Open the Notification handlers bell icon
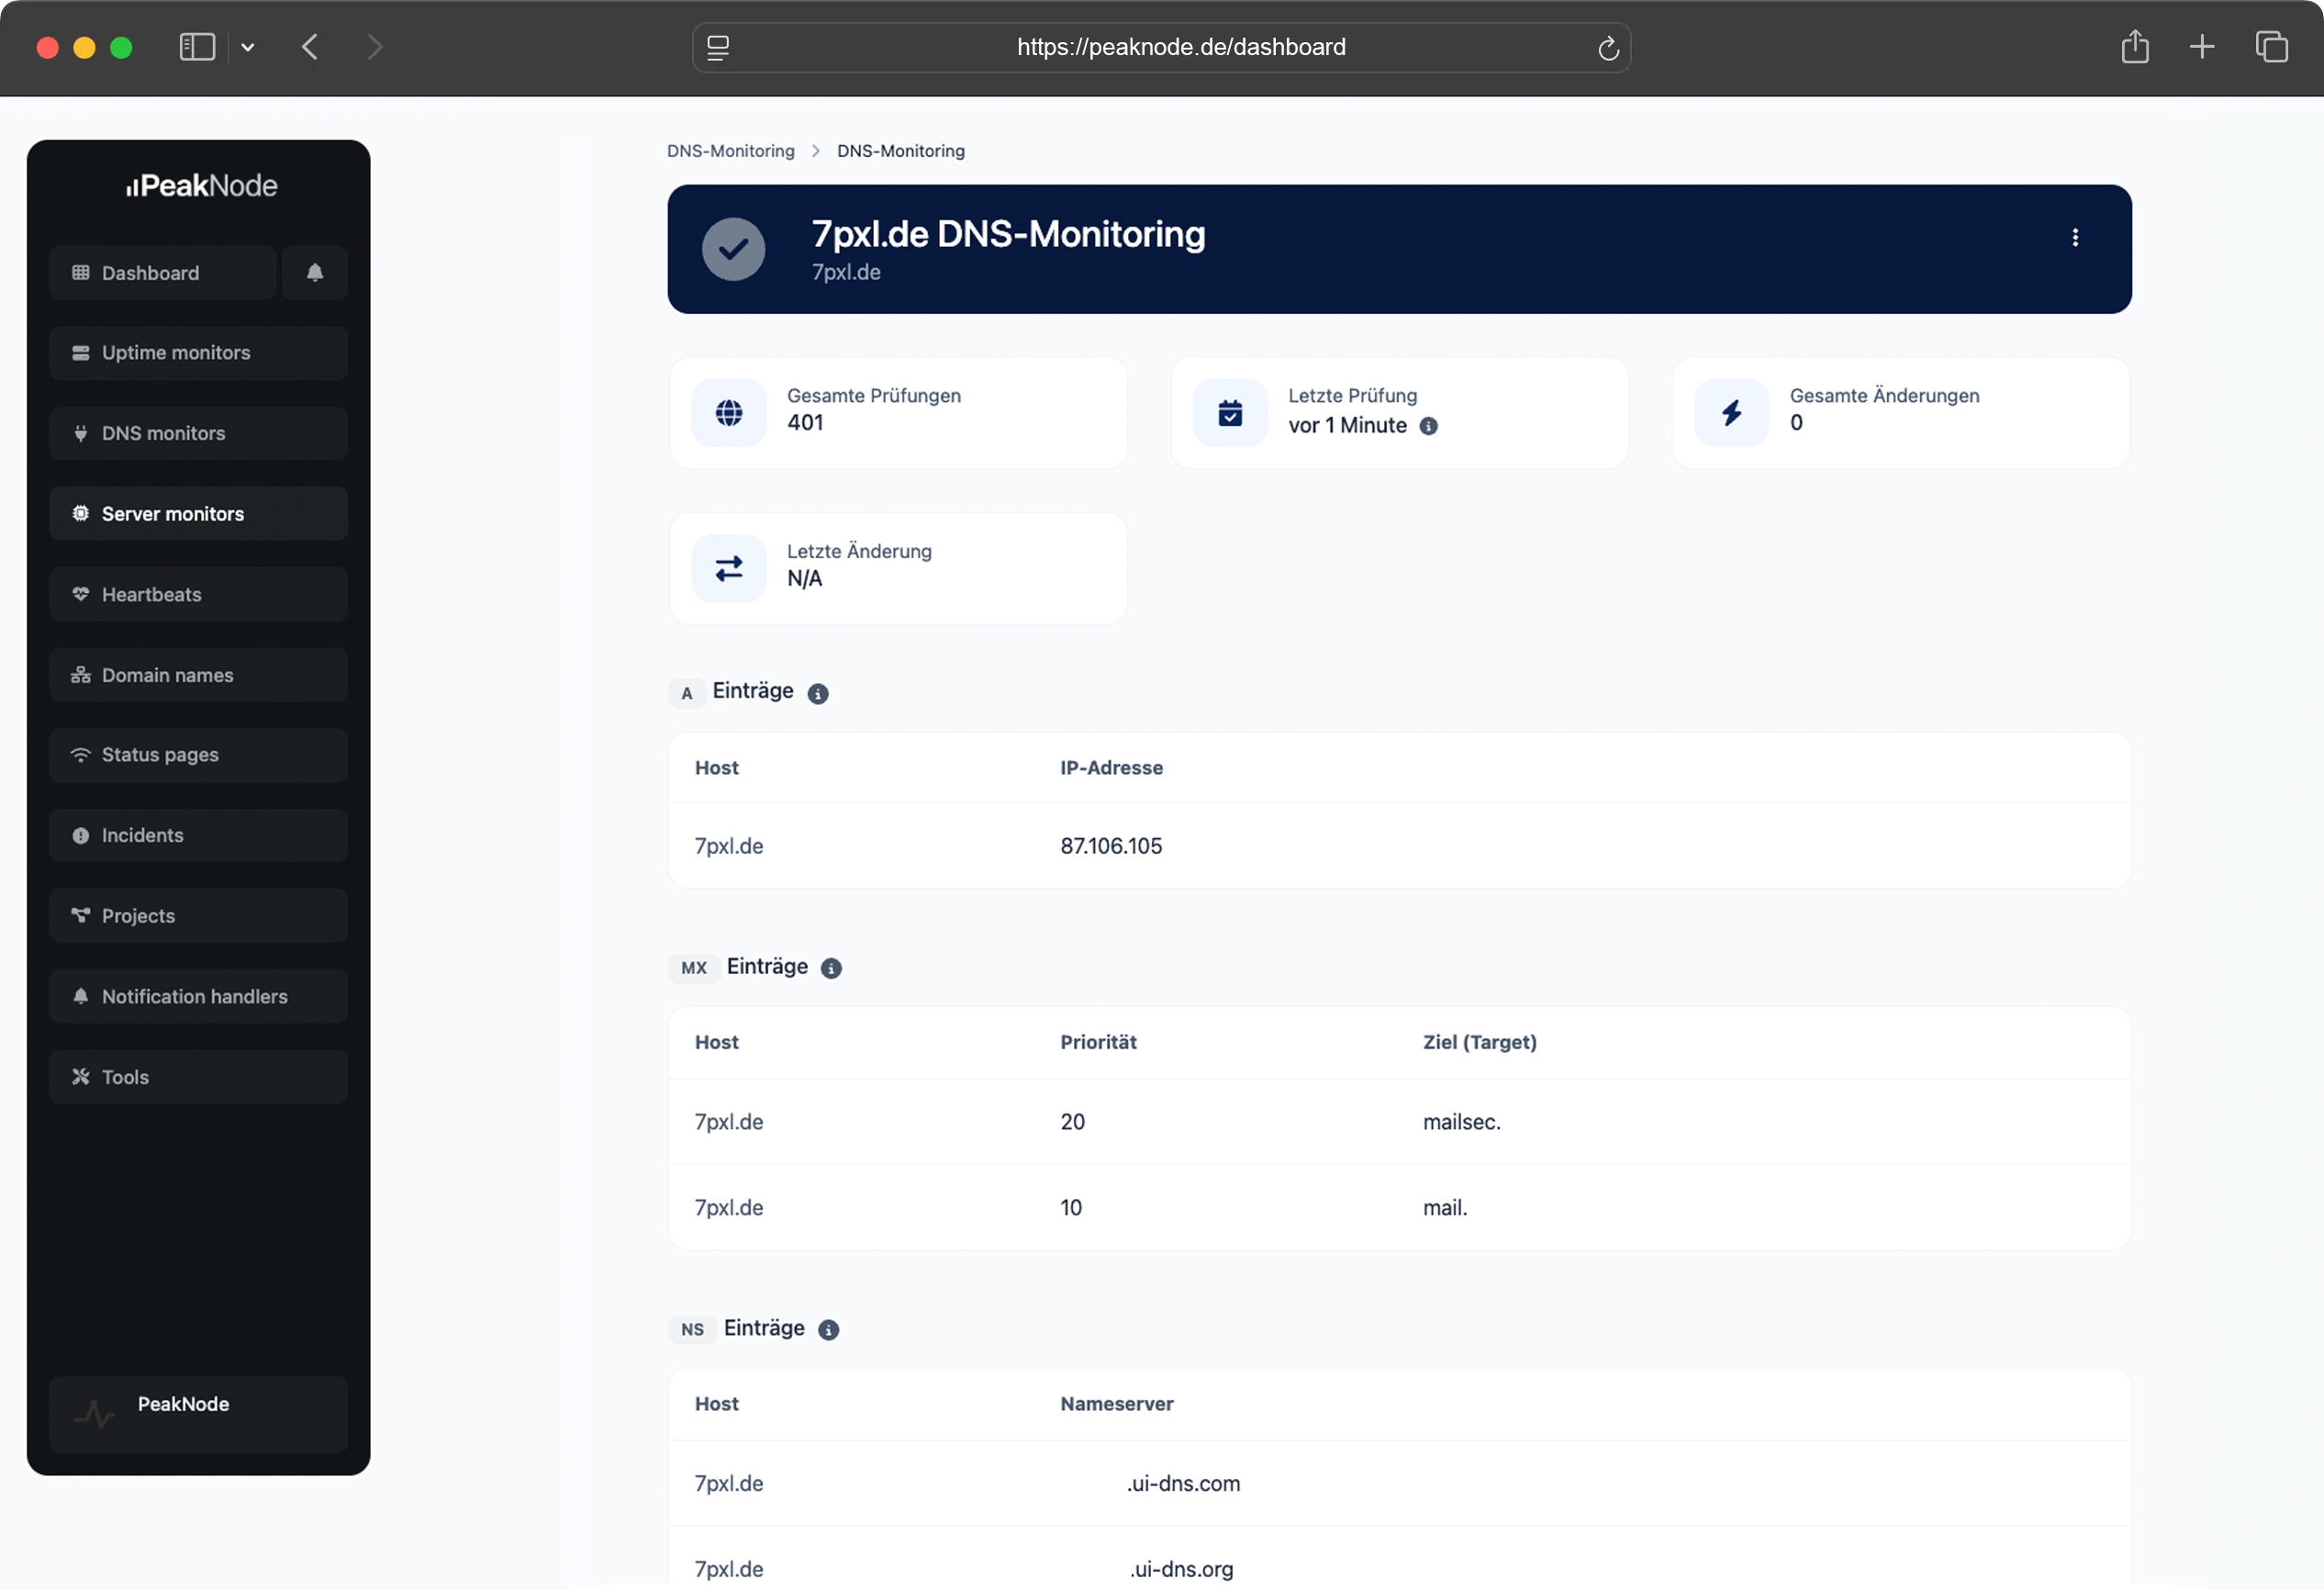The image size is (2324, 1590). [81, 996]
